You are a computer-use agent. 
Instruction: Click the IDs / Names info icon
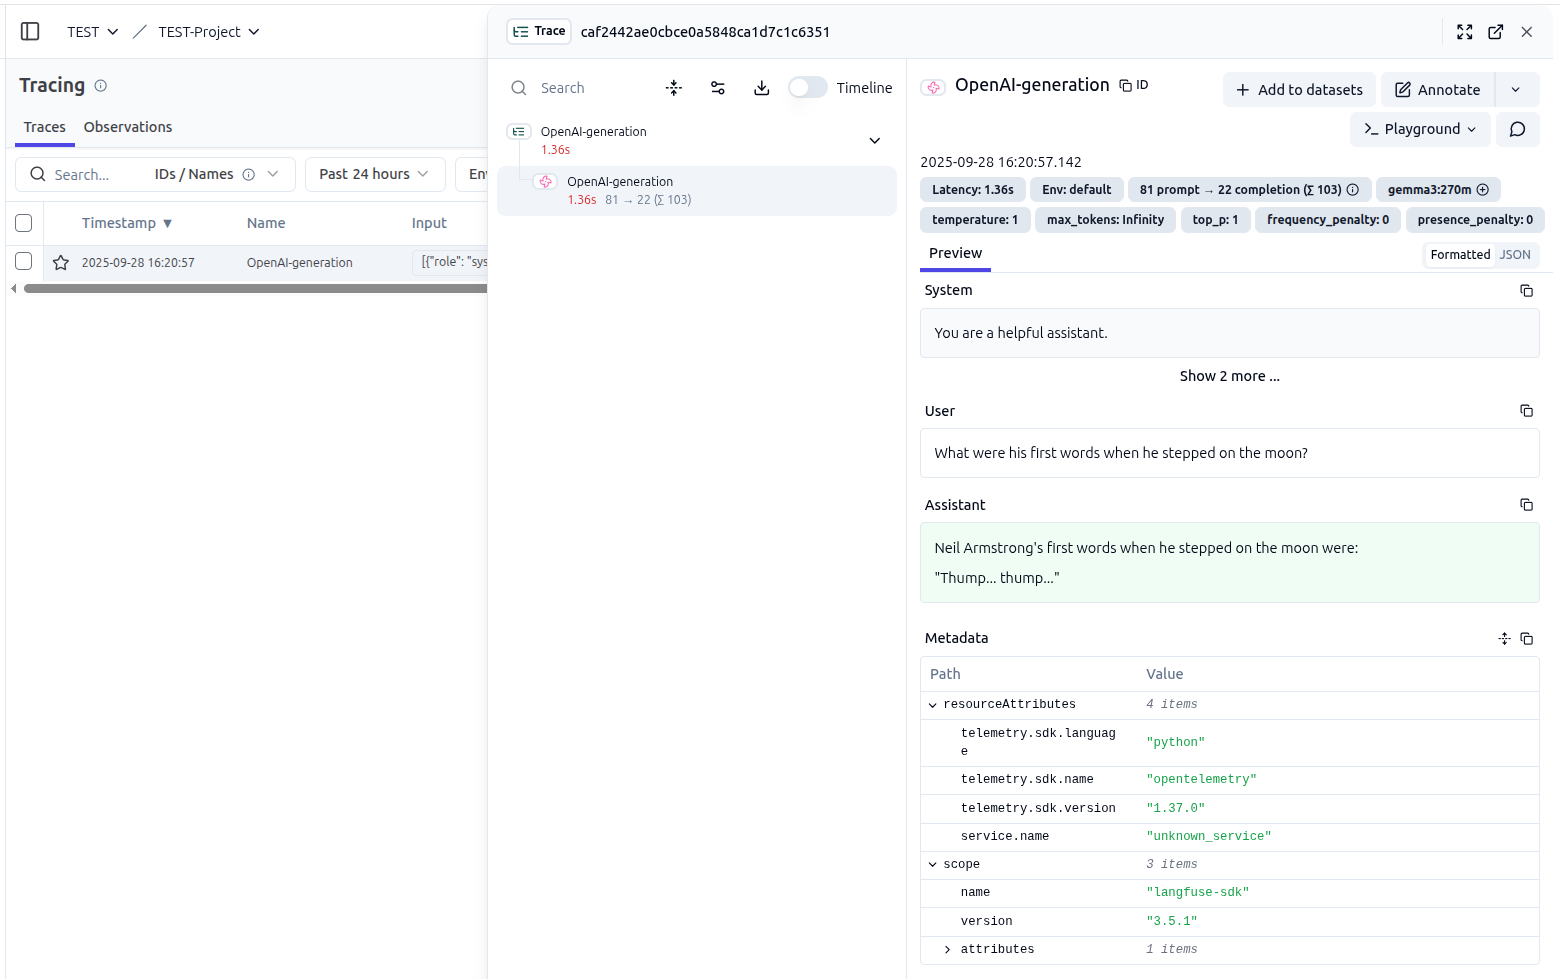click(x=248, y=174)
